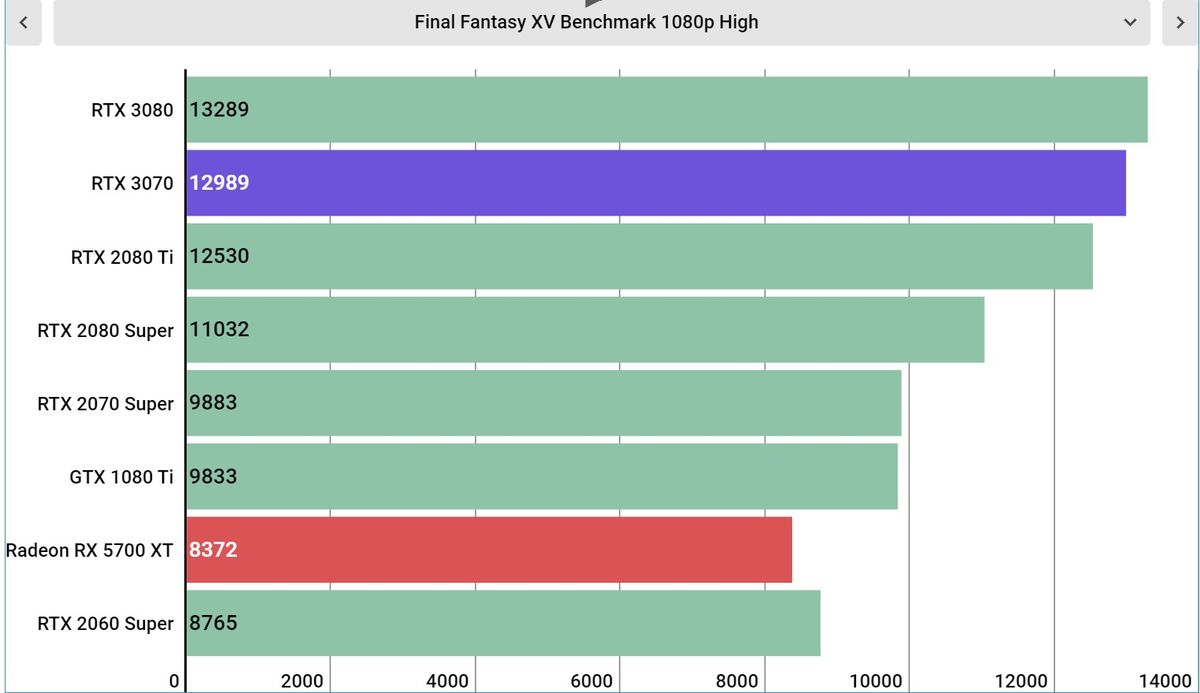This screenshot has width=1200, height=693.
Task: Select the RTX 2060 Super label
Action: 105,624
